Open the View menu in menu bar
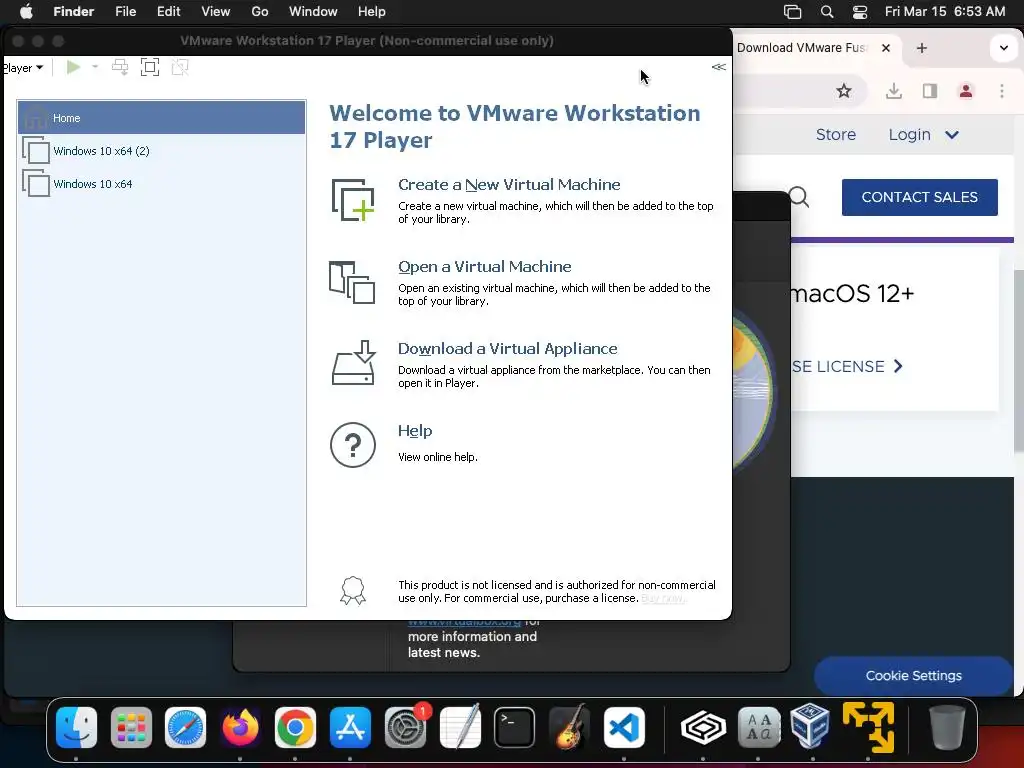 [x=216, y=12]
